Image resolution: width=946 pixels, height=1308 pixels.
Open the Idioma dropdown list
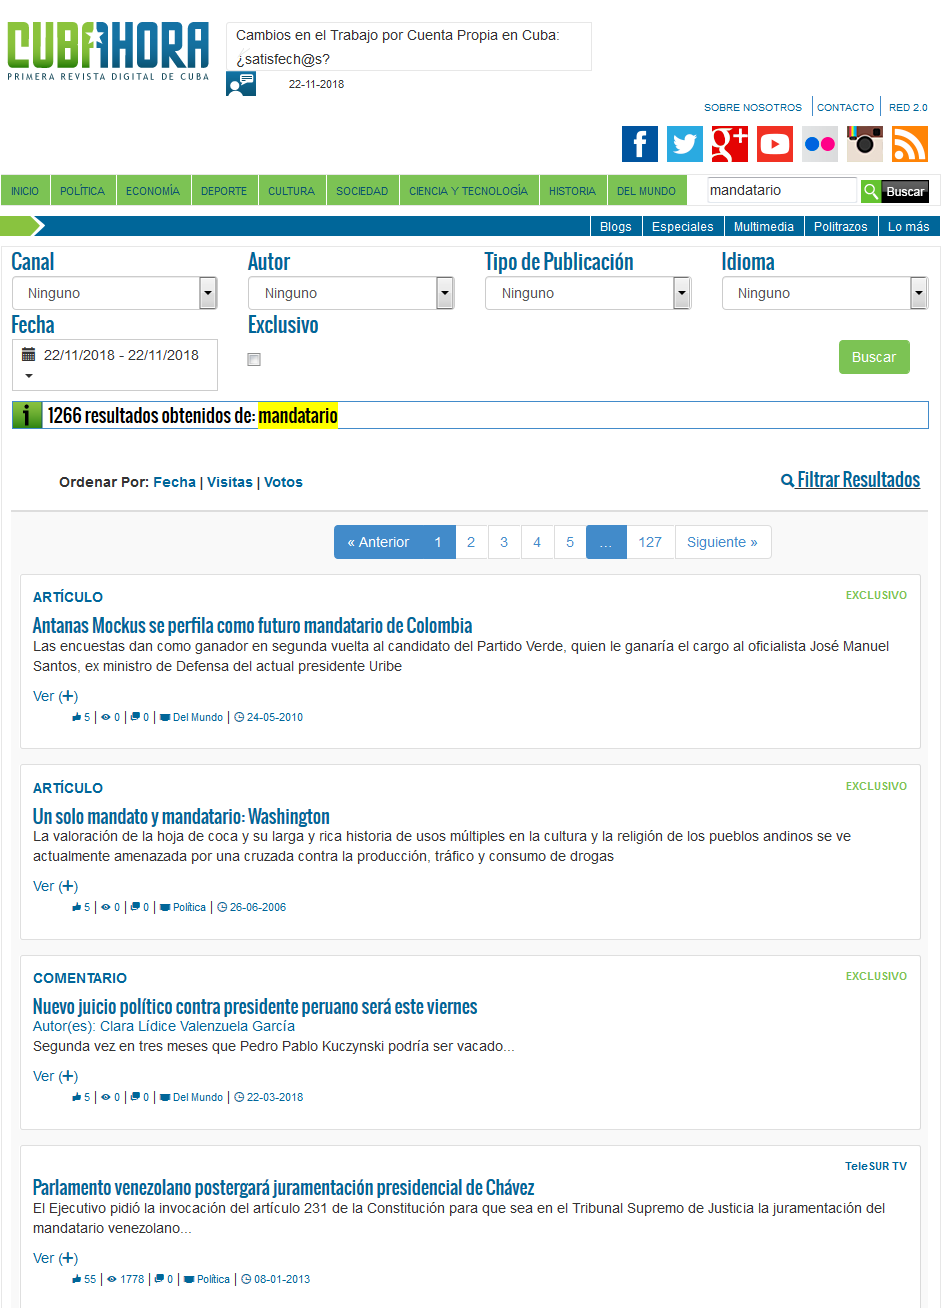coord(824,294)
